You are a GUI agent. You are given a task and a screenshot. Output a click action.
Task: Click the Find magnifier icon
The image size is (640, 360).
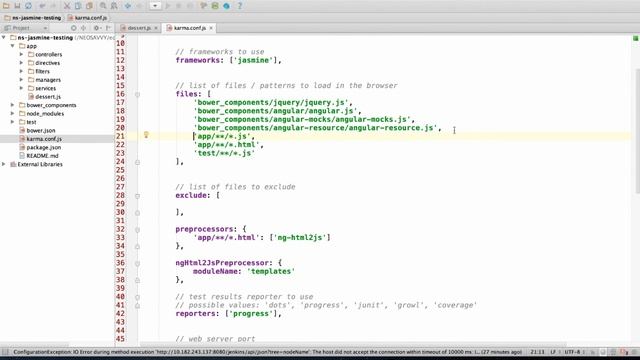click(x=103, y=6)
